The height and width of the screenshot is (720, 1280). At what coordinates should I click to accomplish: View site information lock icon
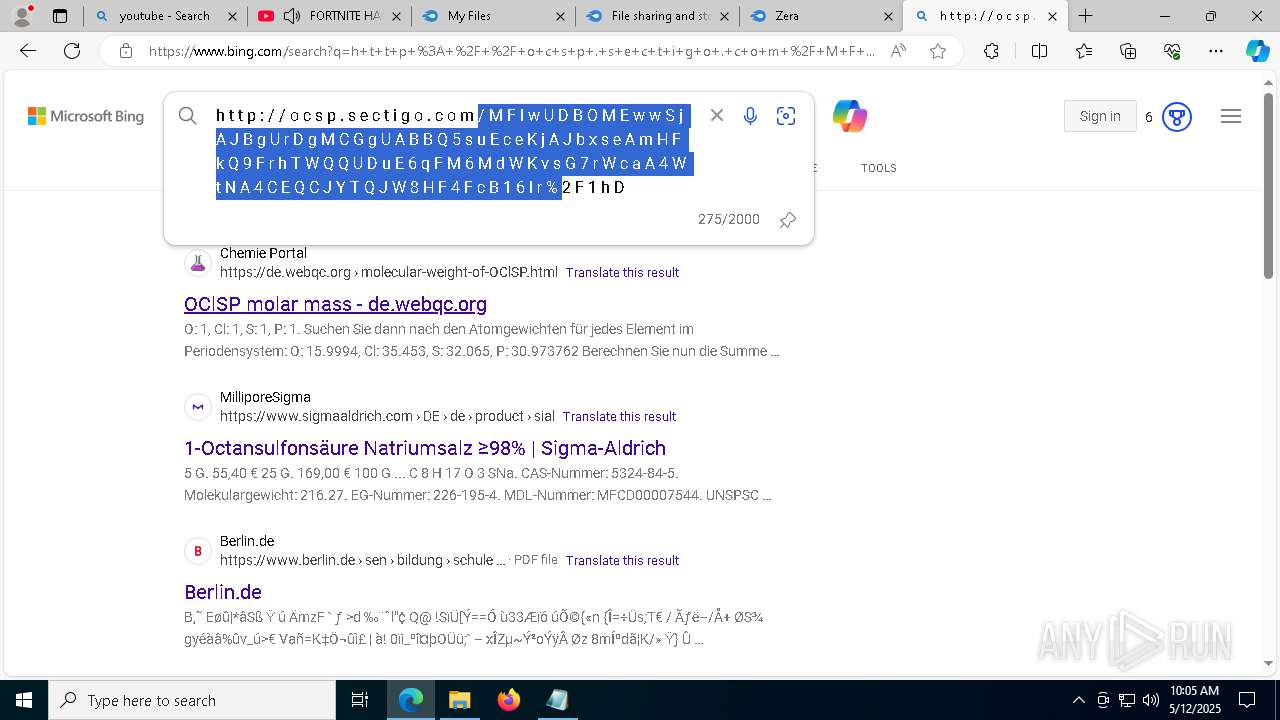[x=125, y=51]
